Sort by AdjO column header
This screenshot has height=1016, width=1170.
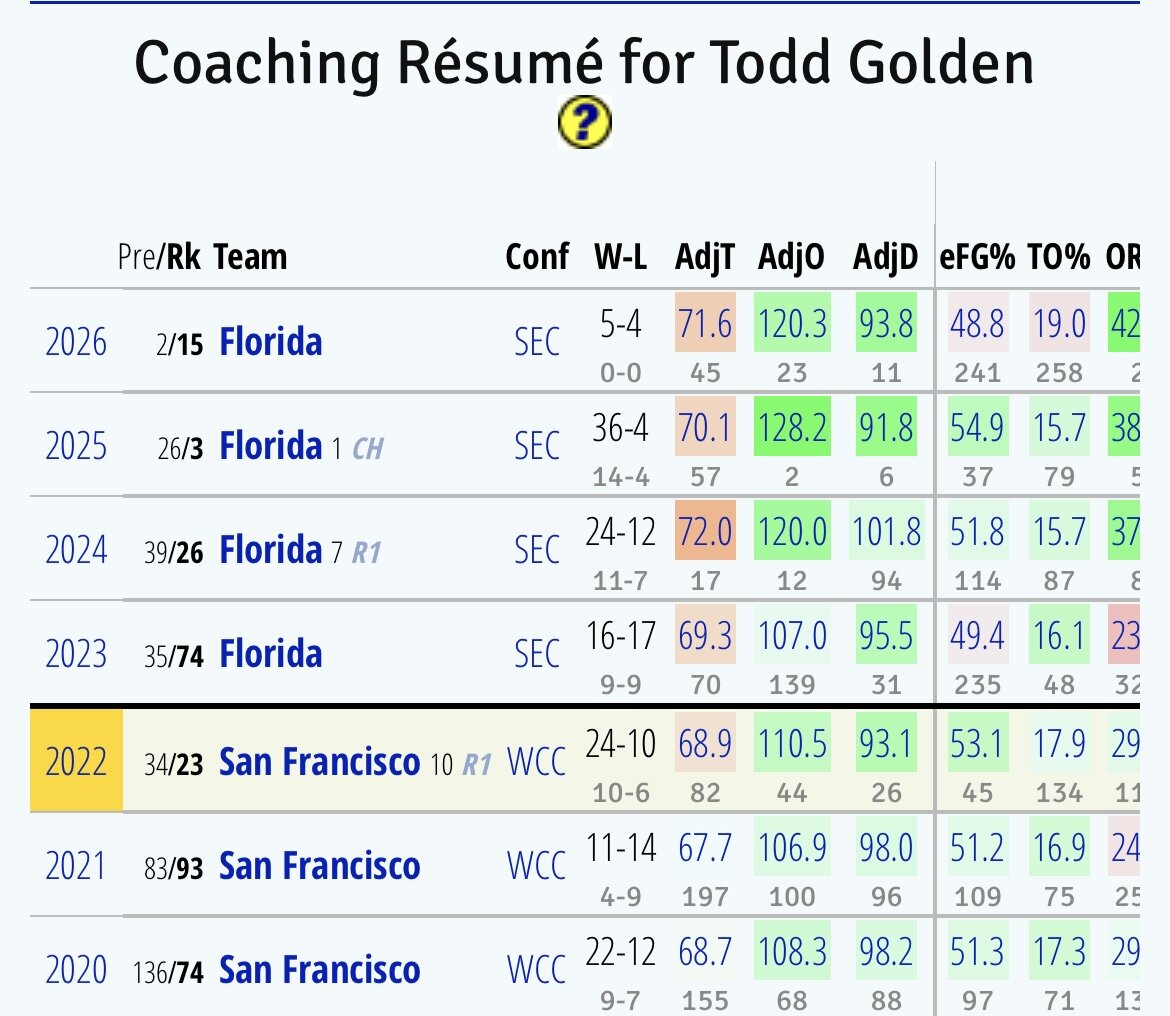tap(791, 257)
